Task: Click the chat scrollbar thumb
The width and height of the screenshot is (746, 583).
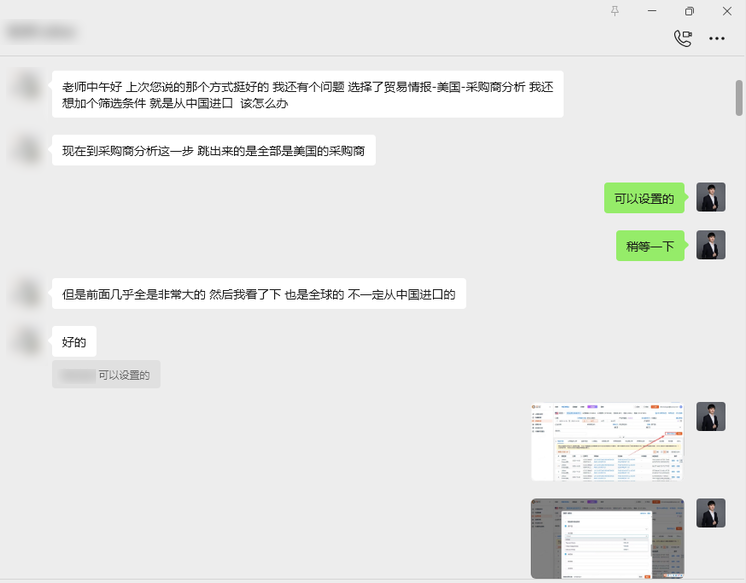Action: coord(739,98)
